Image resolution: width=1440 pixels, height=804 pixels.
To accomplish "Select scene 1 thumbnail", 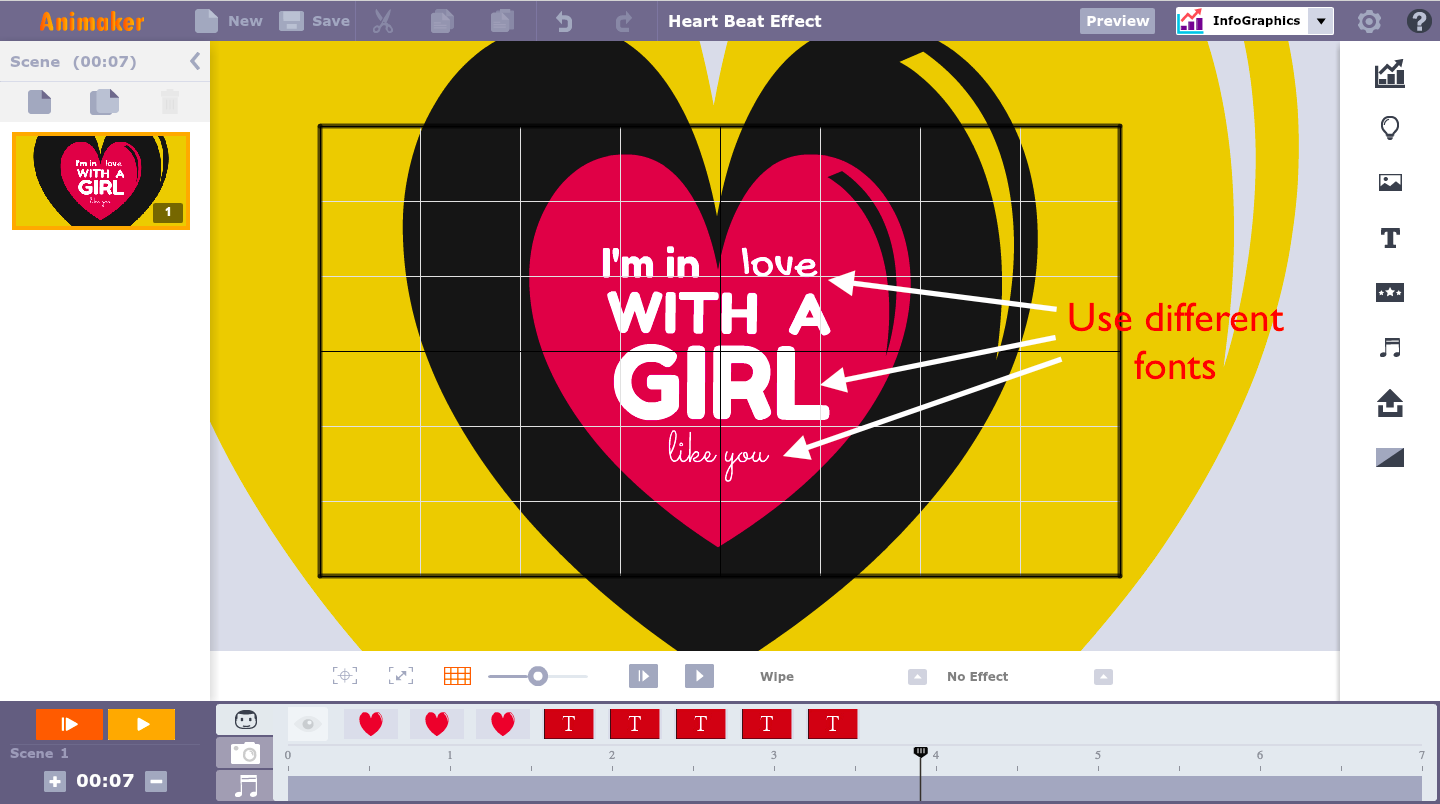I will tap(101, 181).
